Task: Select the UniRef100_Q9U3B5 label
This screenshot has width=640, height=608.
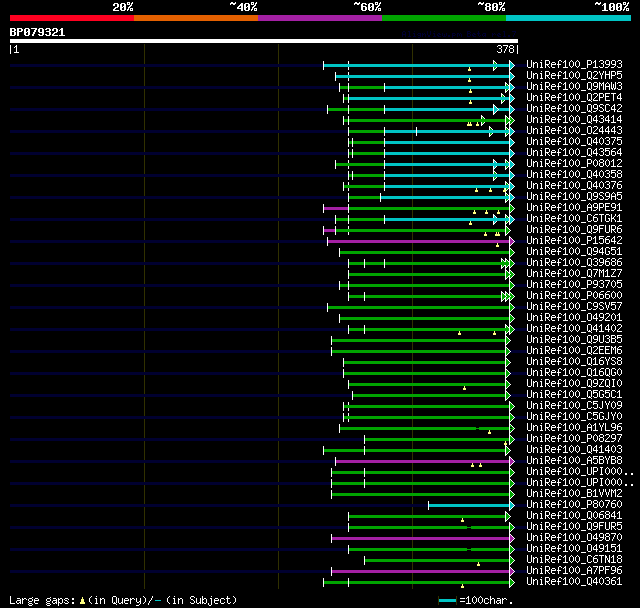Action: 574,340
